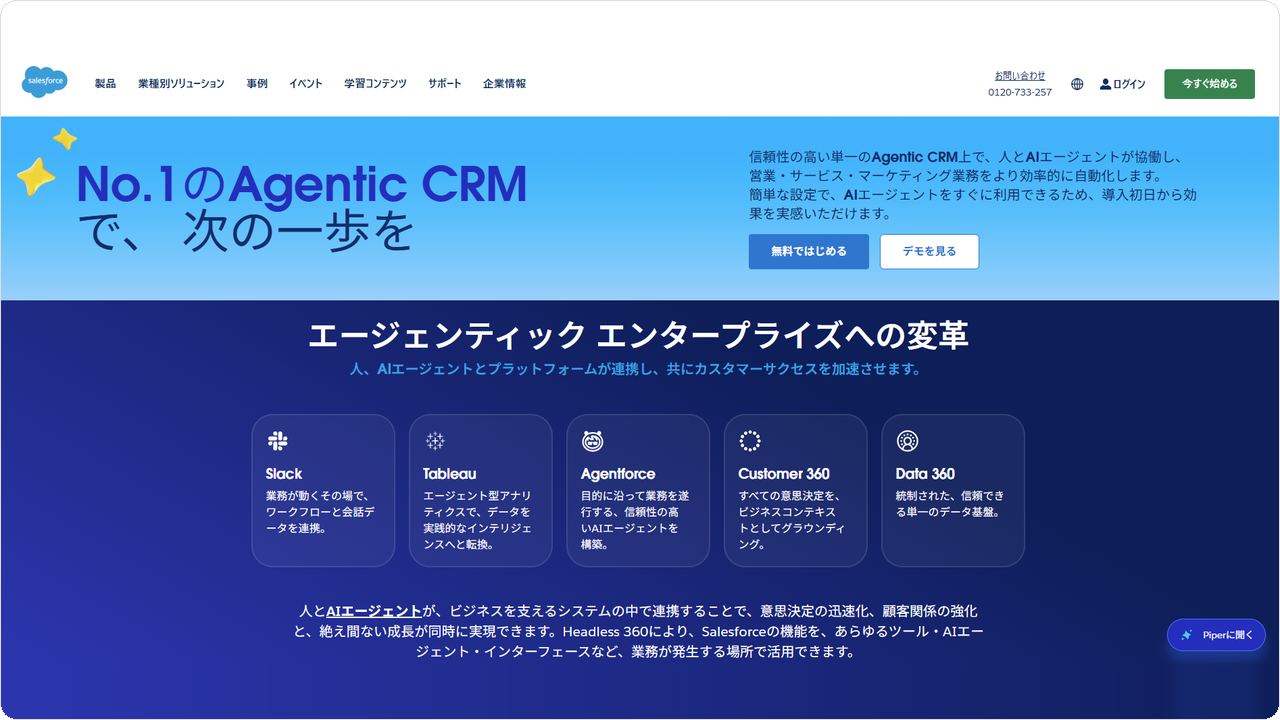This screenshot has width=1280, height=720.
Task: Click the heading エージェンティック エンタープライズへの変革
Action: pos(638,335)
